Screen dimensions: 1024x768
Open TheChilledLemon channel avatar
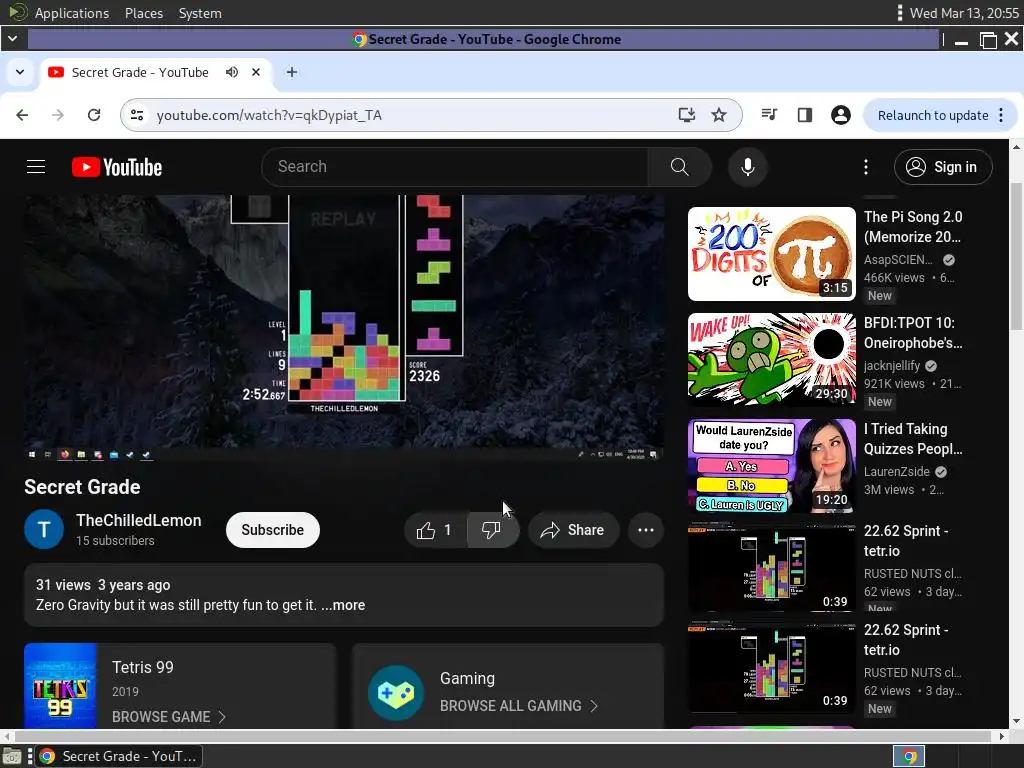pyautogui.click(x=44, y=529)
